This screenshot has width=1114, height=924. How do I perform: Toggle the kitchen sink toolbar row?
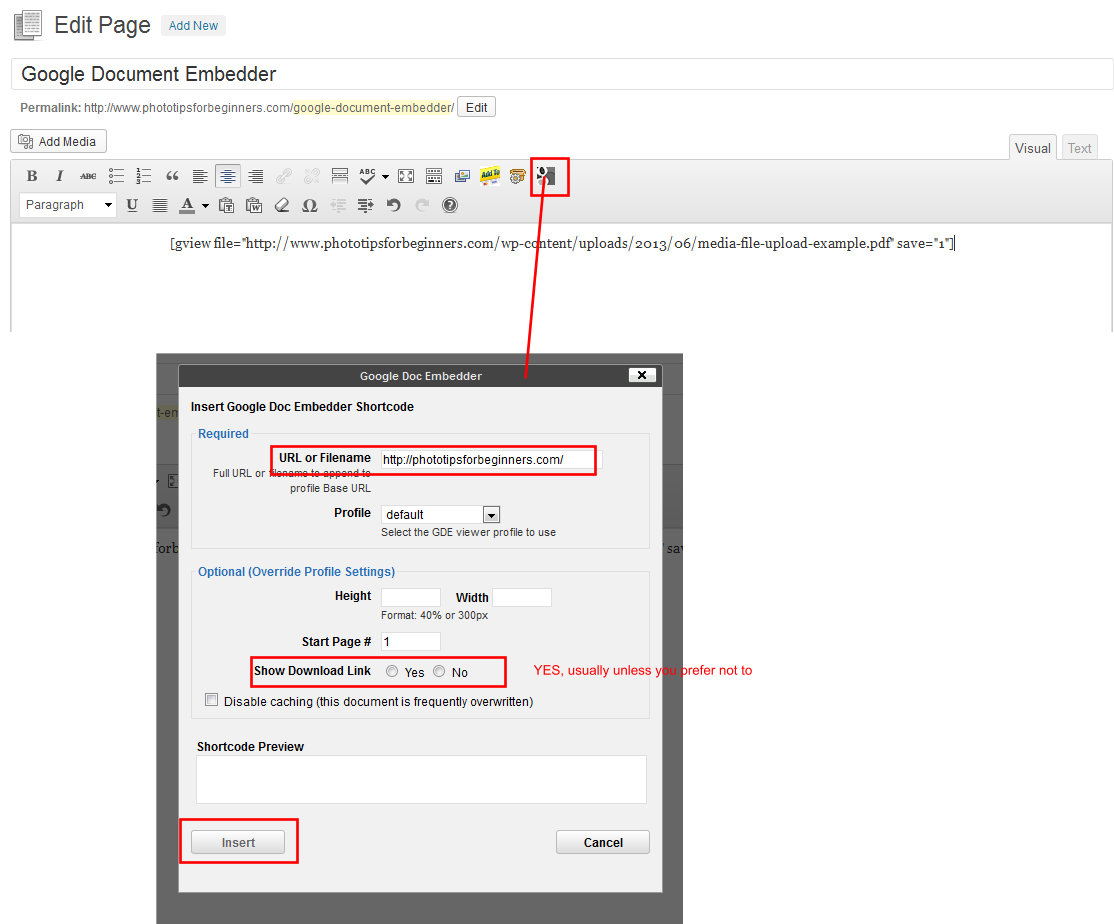(434, 176)
